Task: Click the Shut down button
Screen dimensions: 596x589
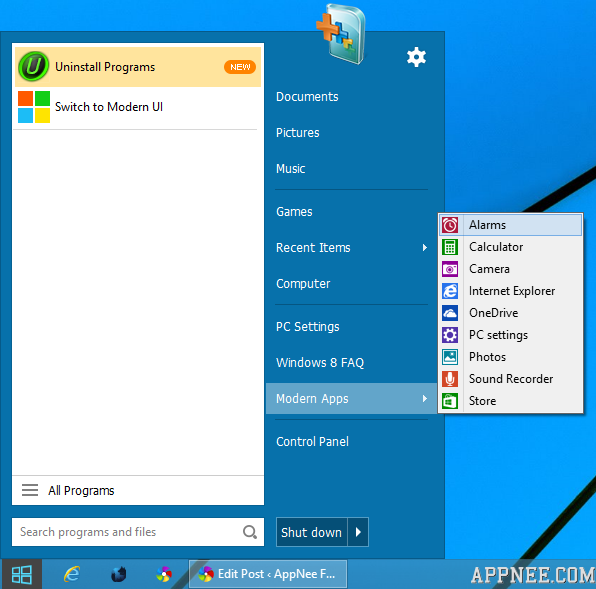Action: click(x=312, y=532)
